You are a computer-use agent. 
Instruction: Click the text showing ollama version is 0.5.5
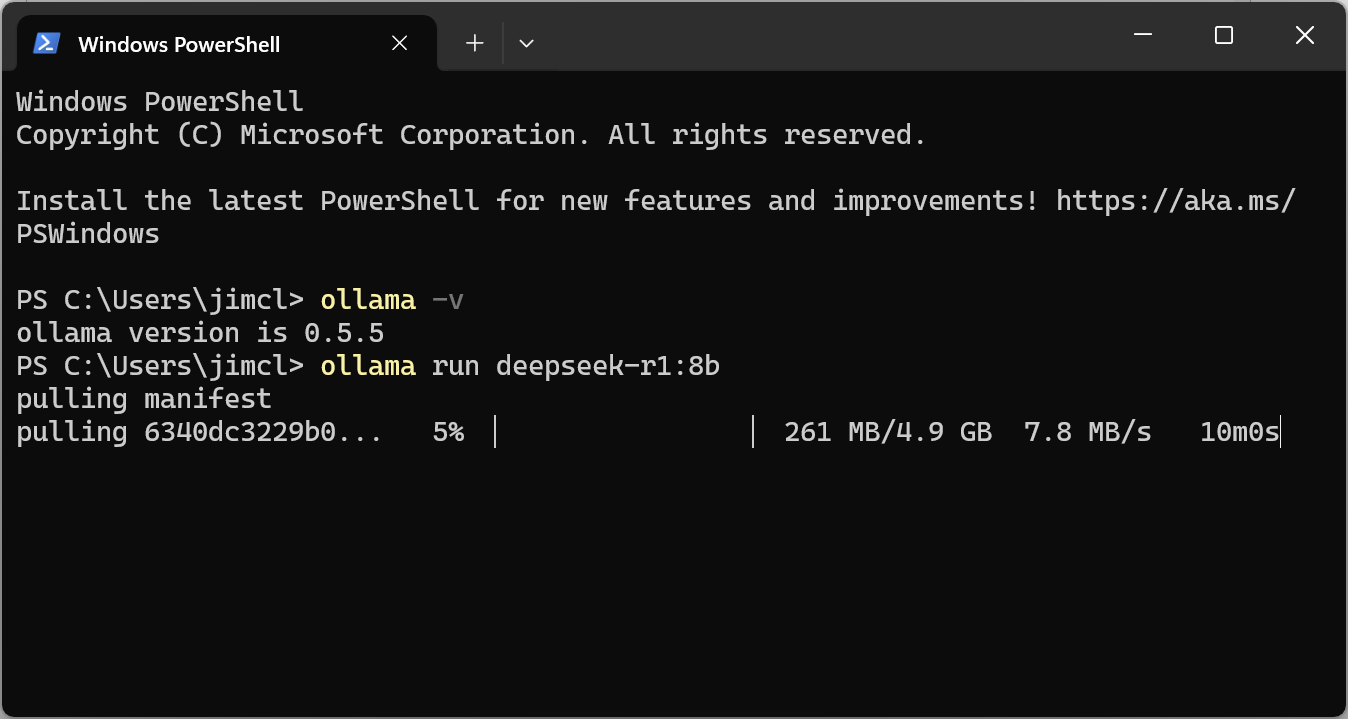[x=198, y=332]
